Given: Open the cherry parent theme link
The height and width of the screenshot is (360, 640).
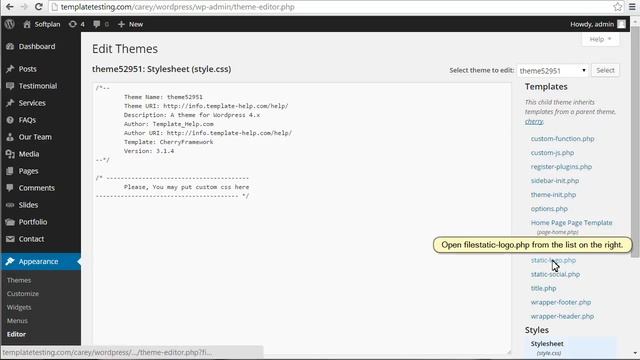Looking at the screenshot, I should click(534, 121).
